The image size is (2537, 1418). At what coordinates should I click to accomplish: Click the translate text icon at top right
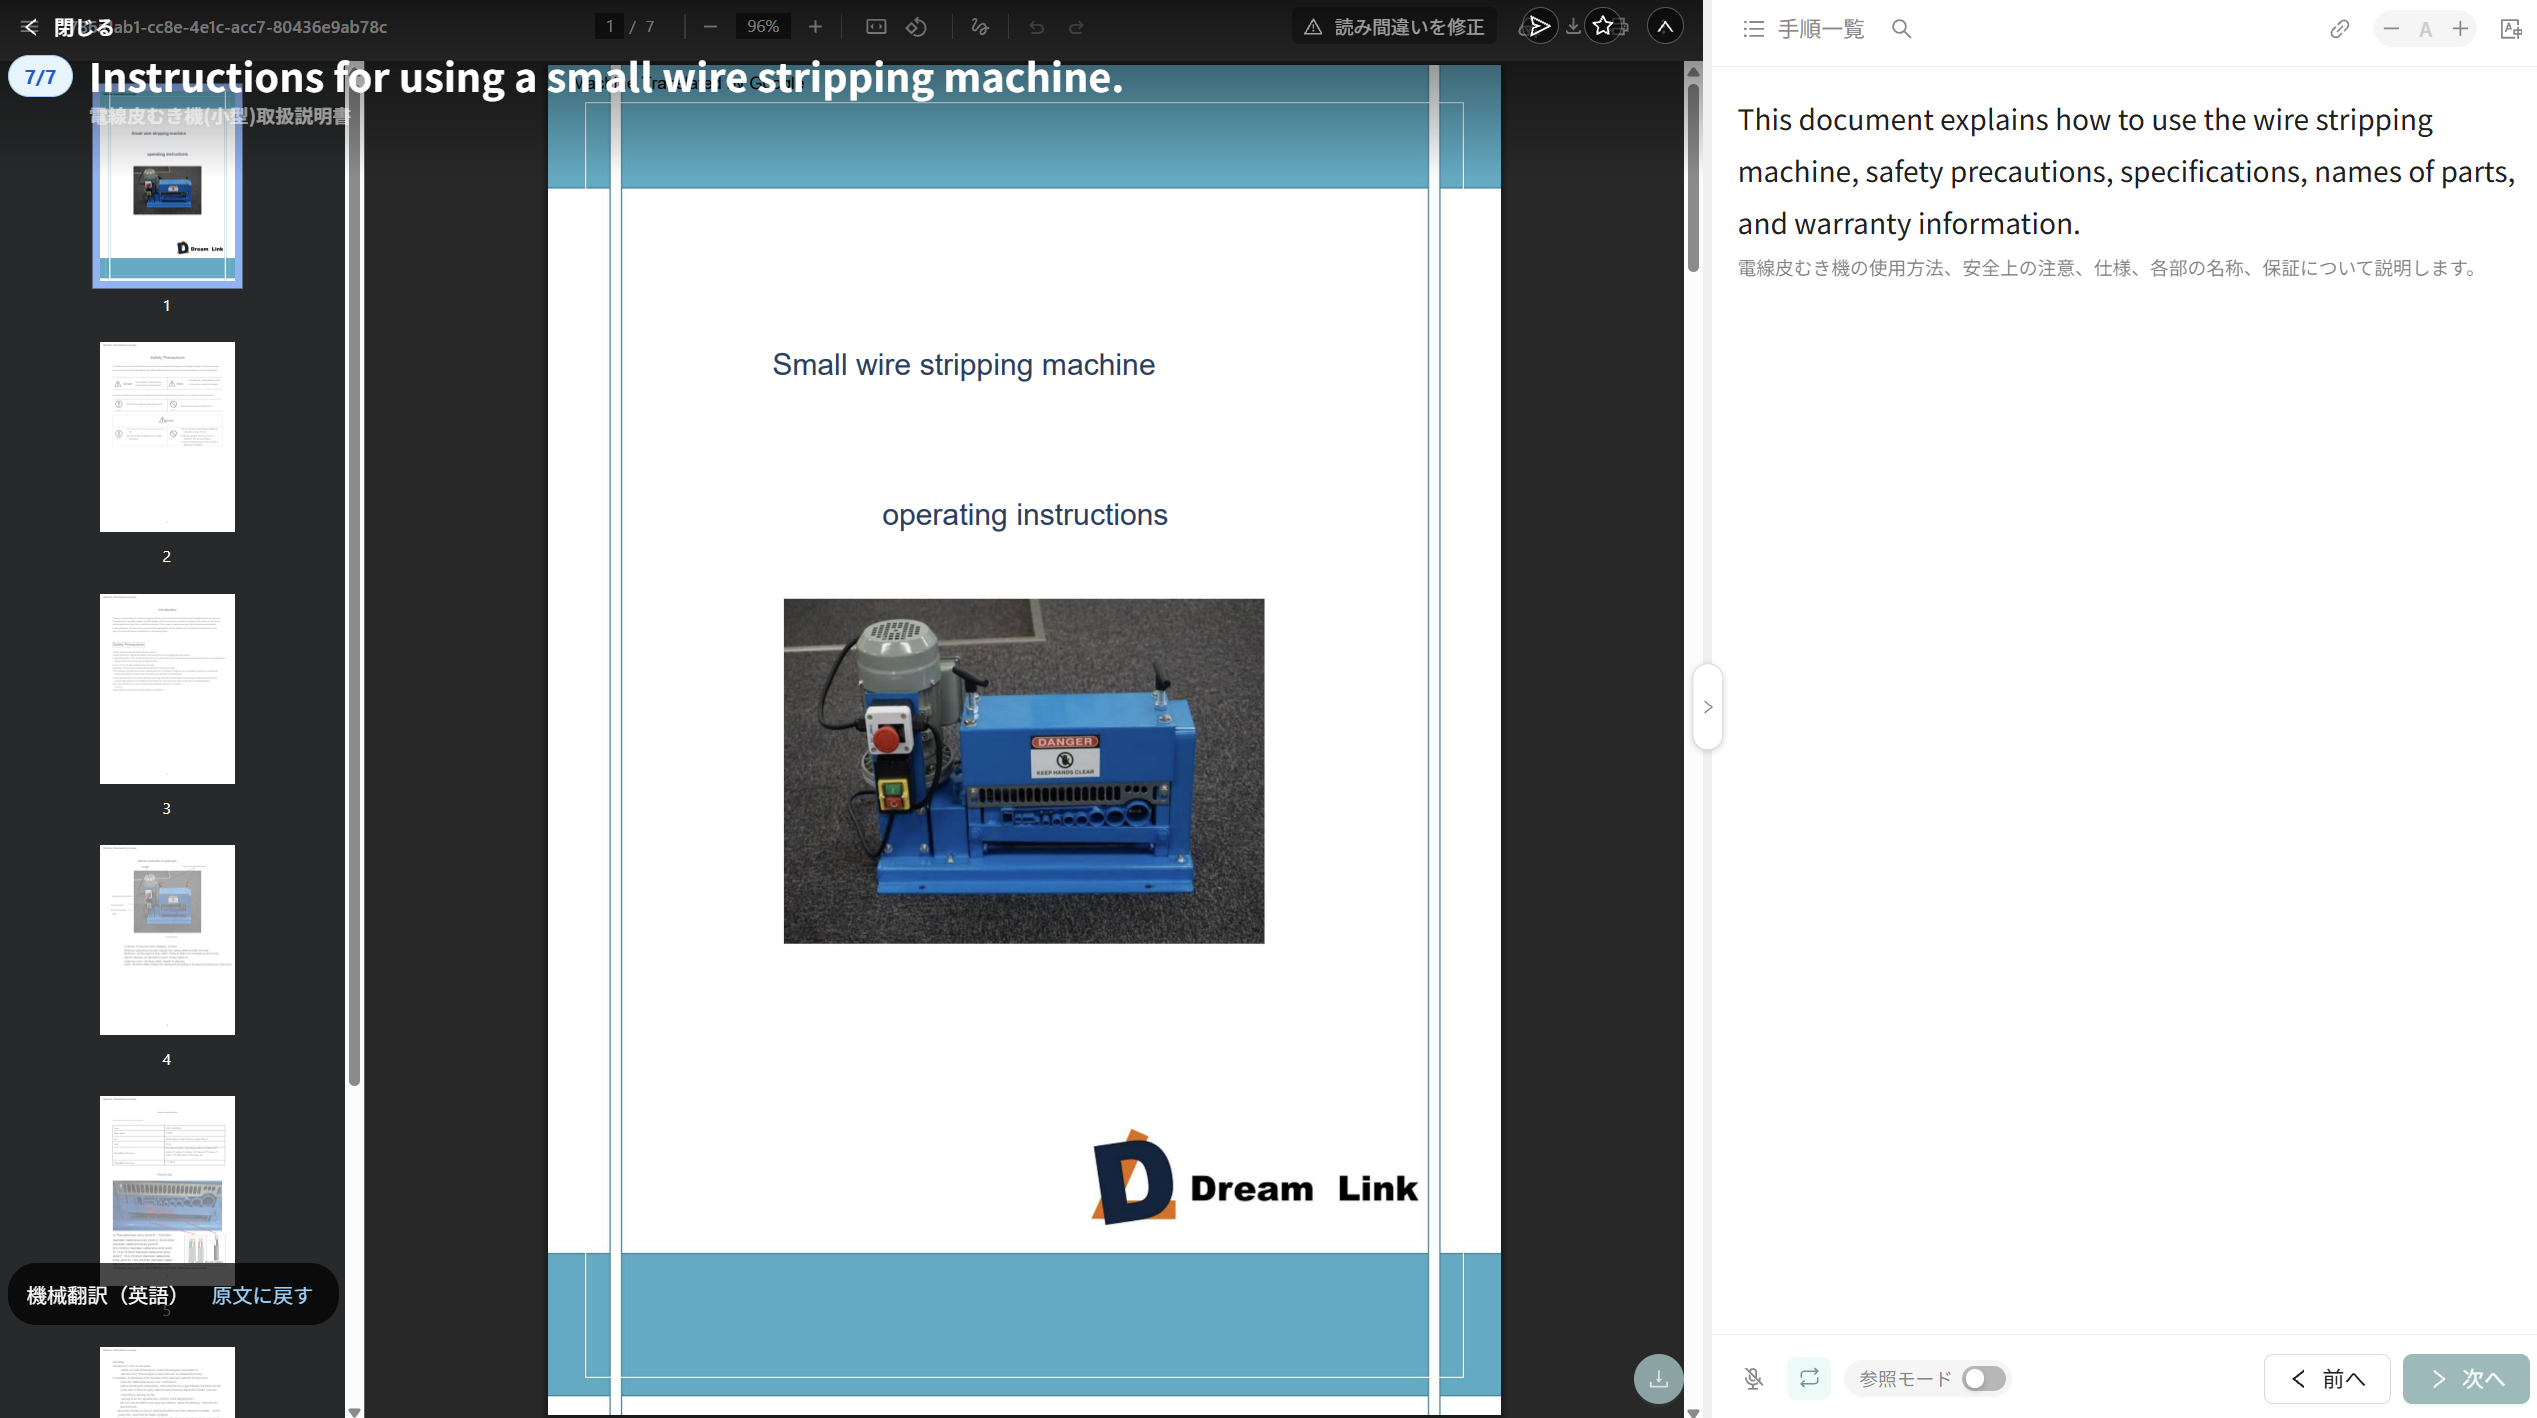[x=2511, y=29]
